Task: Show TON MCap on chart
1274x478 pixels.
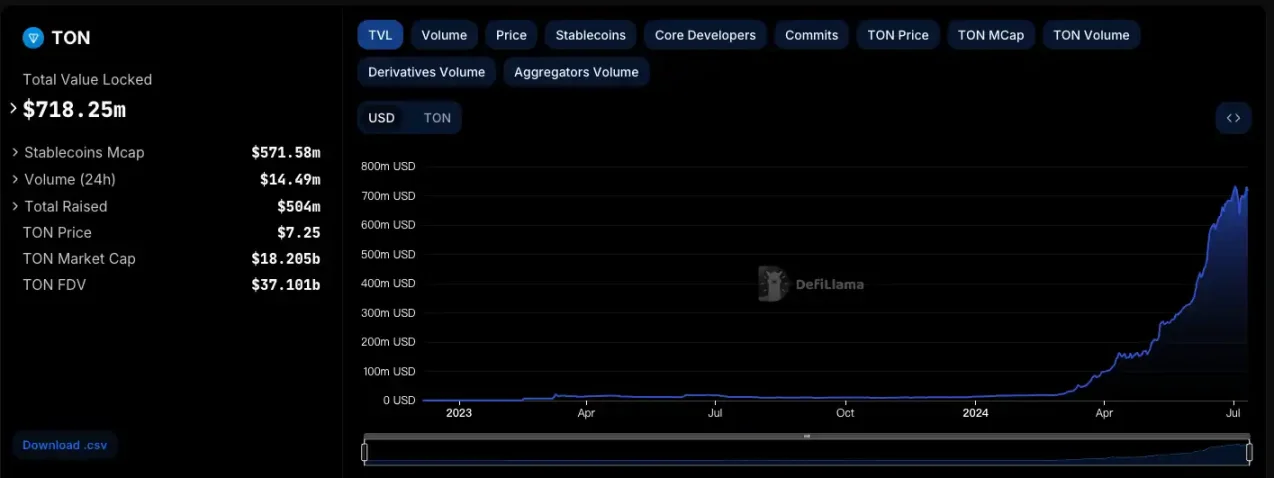Action: point(990,35)
